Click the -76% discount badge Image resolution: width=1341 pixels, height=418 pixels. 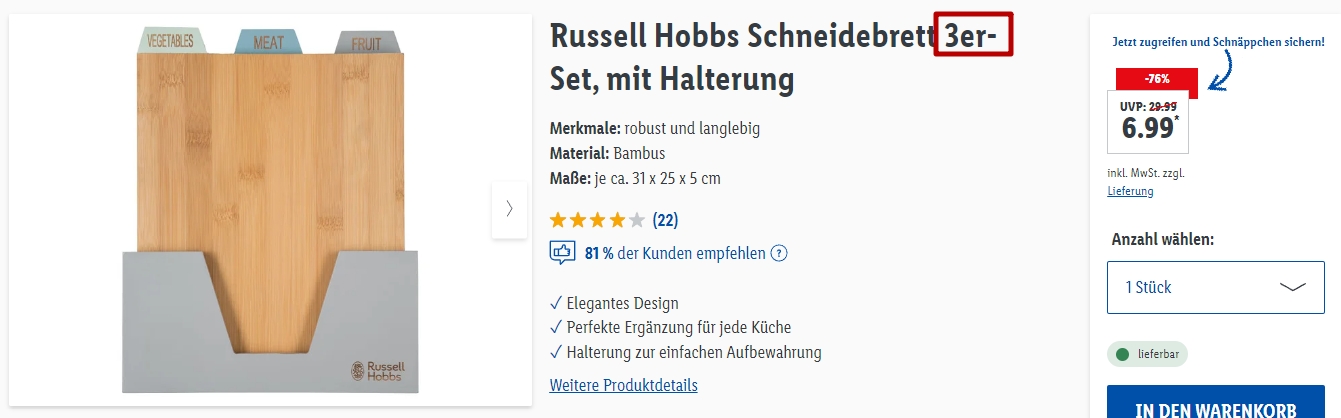point(1159,79)
